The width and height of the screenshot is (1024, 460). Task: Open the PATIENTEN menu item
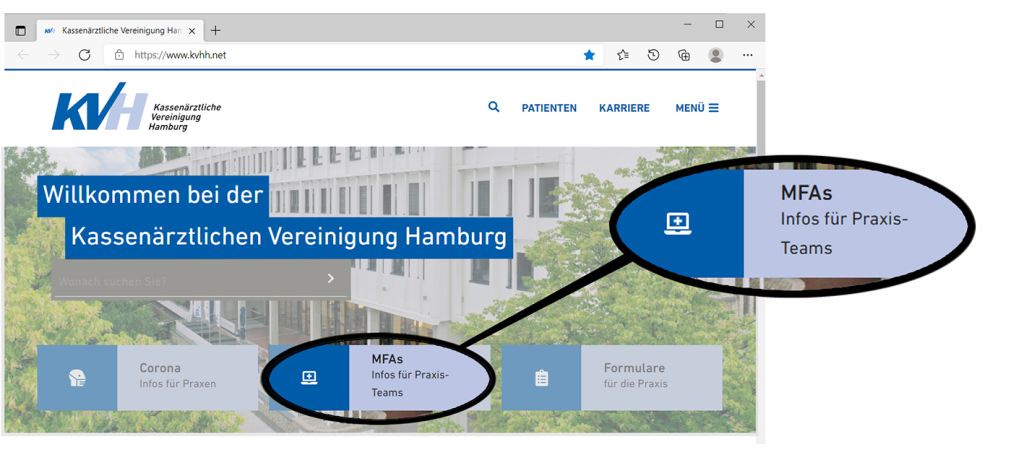549,108
